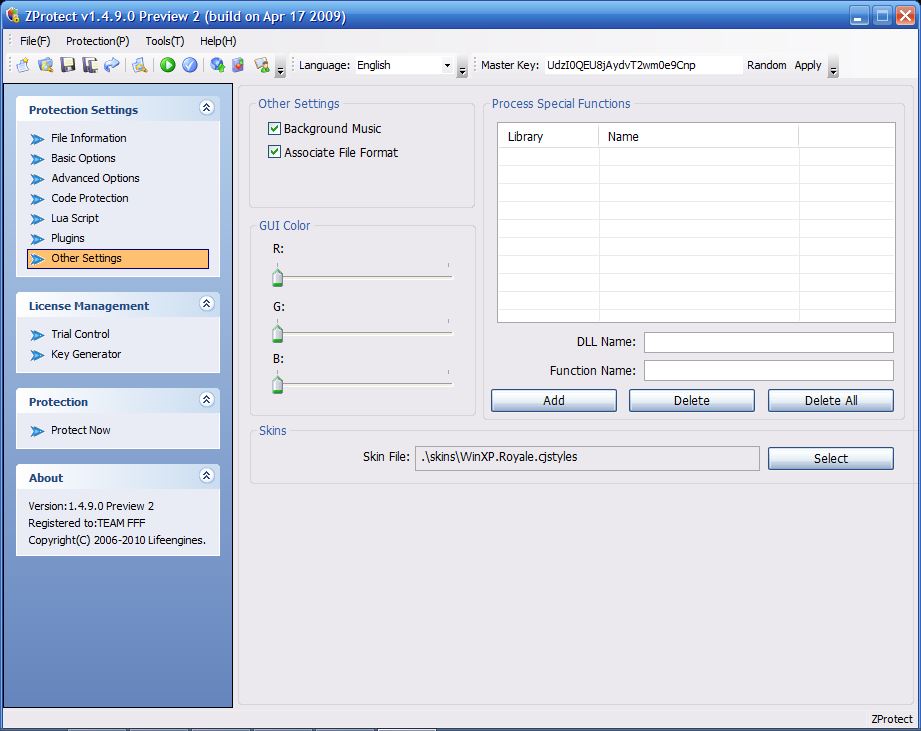Click the Delete function button
921x731 pixels.
tap(692, 400)
